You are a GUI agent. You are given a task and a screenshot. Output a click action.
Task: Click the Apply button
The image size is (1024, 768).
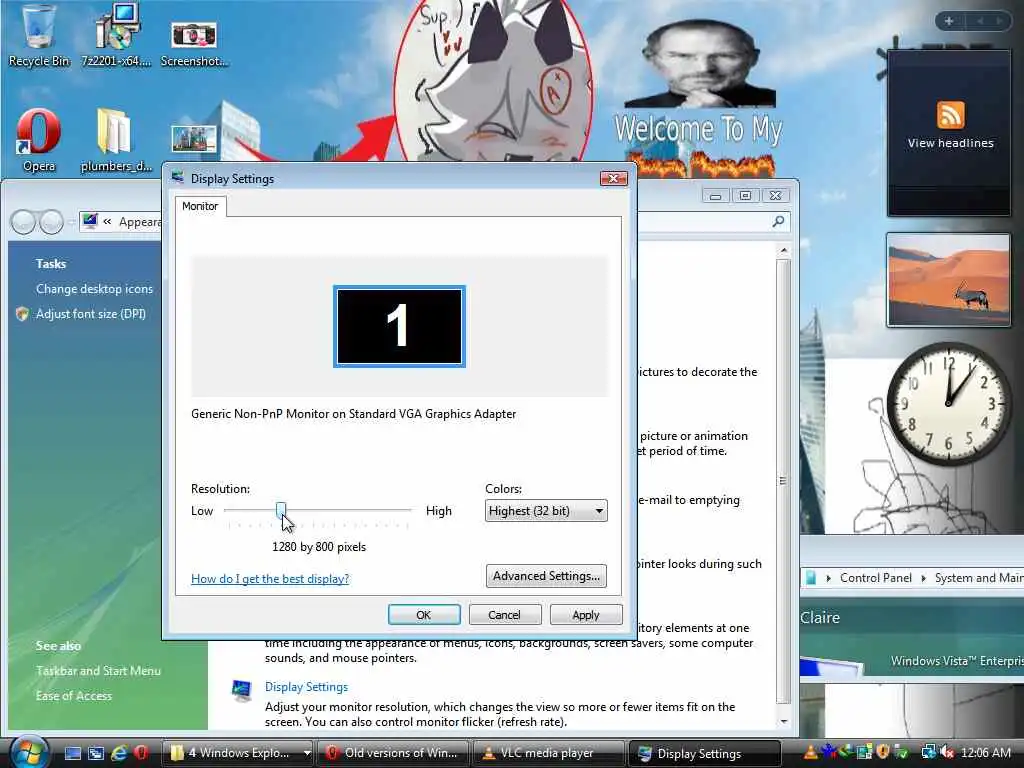coord(586,615)
